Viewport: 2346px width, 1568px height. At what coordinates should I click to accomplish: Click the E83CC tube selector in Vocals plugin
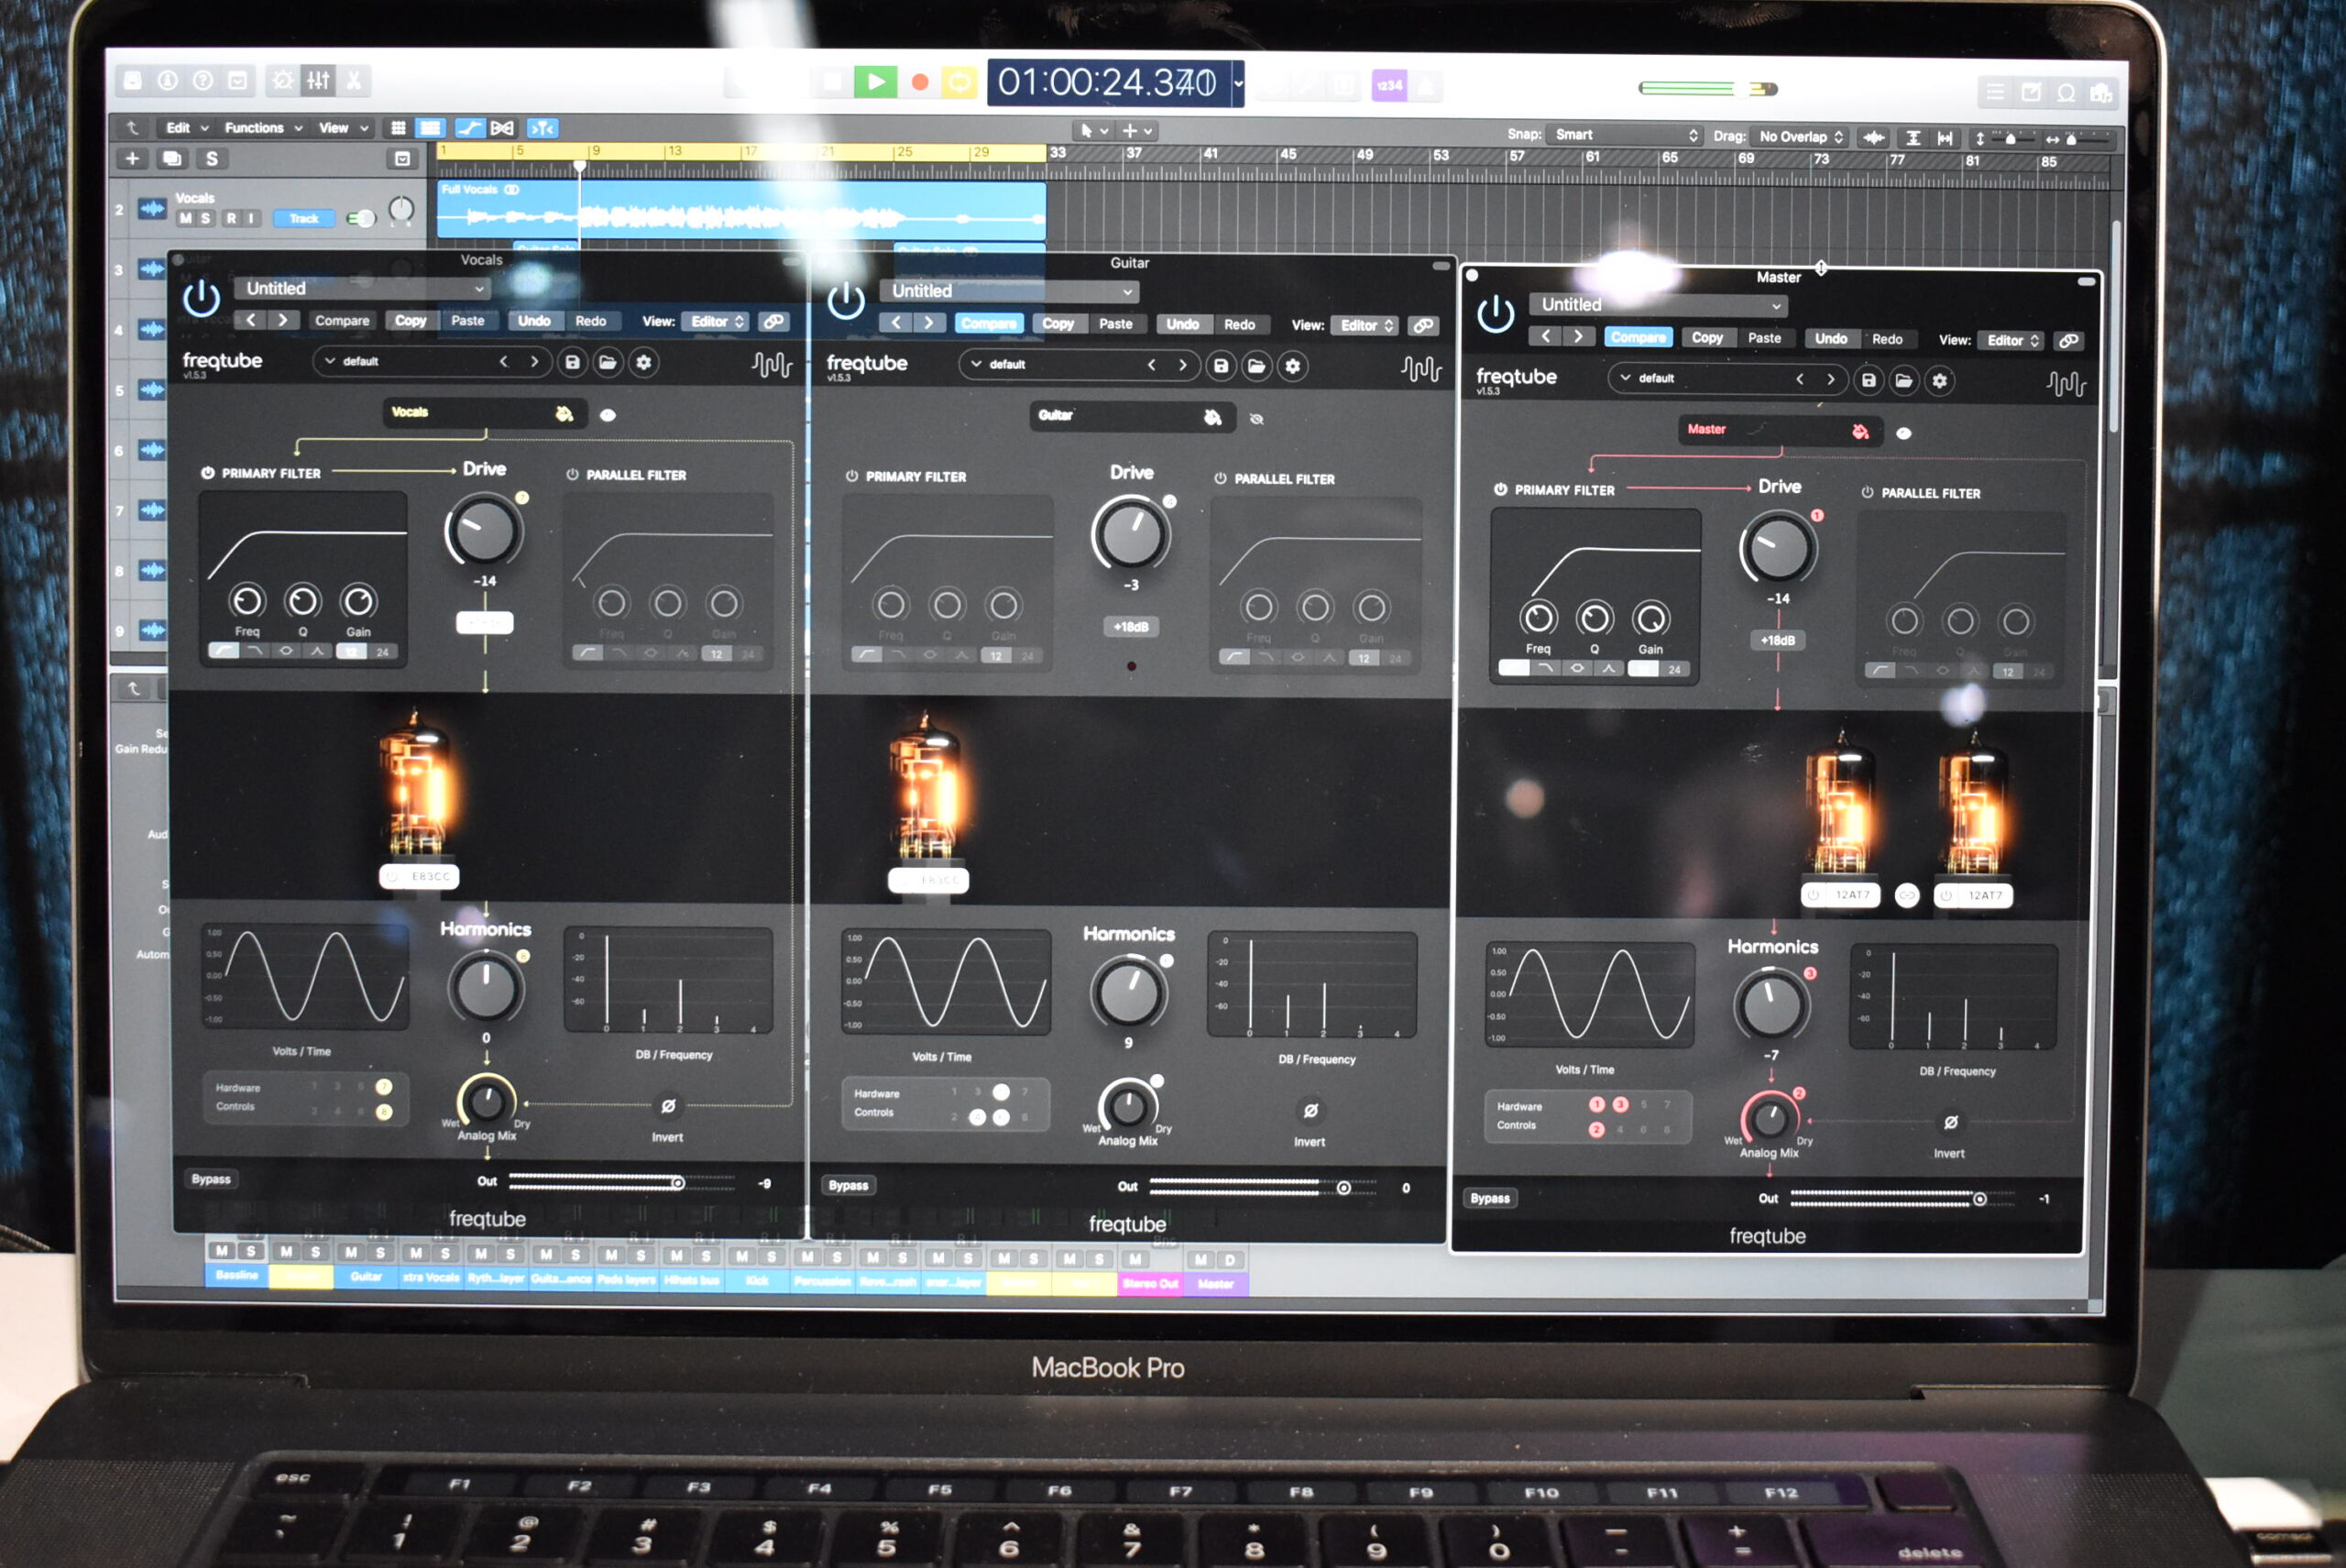(x=420, y=876)
